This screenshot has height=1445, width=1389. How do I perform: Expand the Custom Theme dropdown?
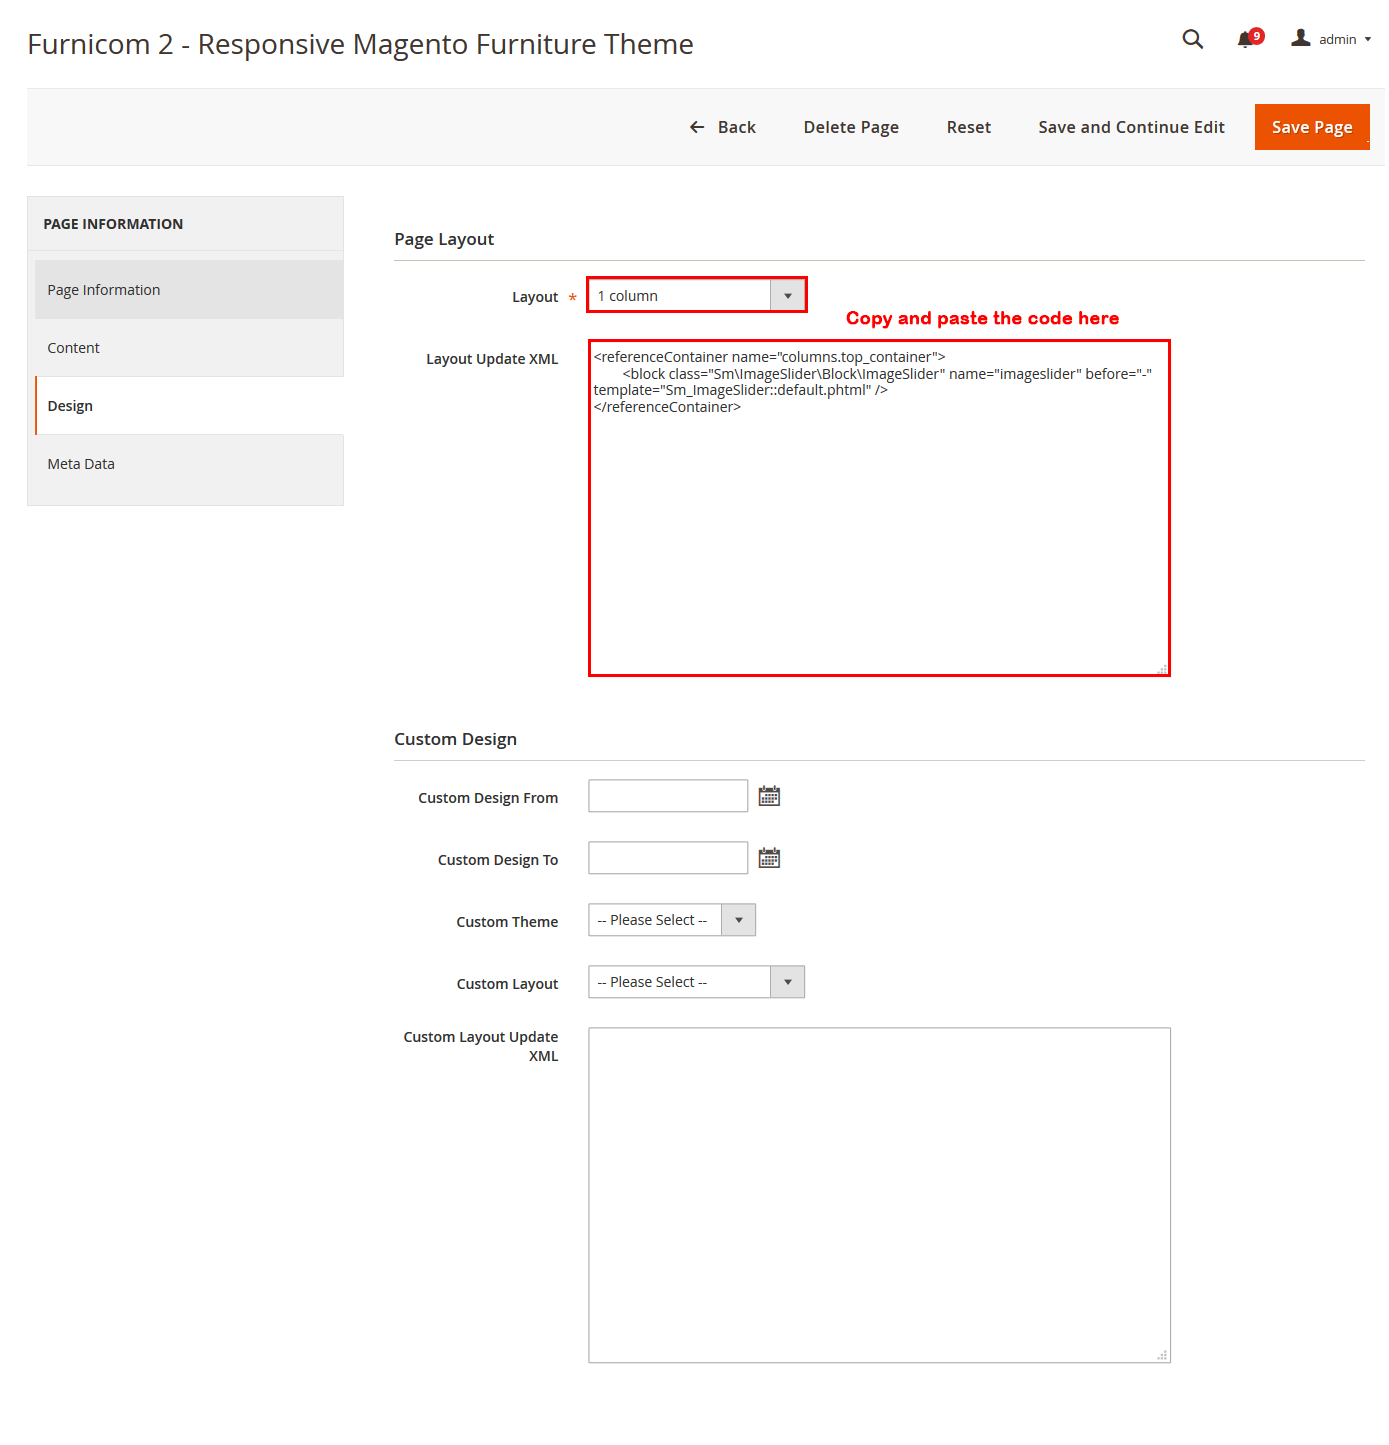(672, 920)
